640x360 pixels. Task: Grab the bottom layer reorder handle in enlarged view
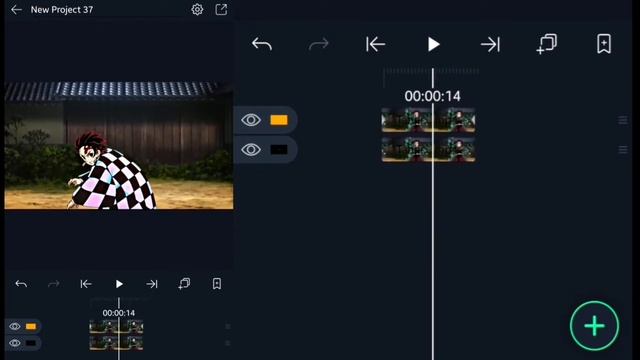pyautogui.click(x=623, y=150)
